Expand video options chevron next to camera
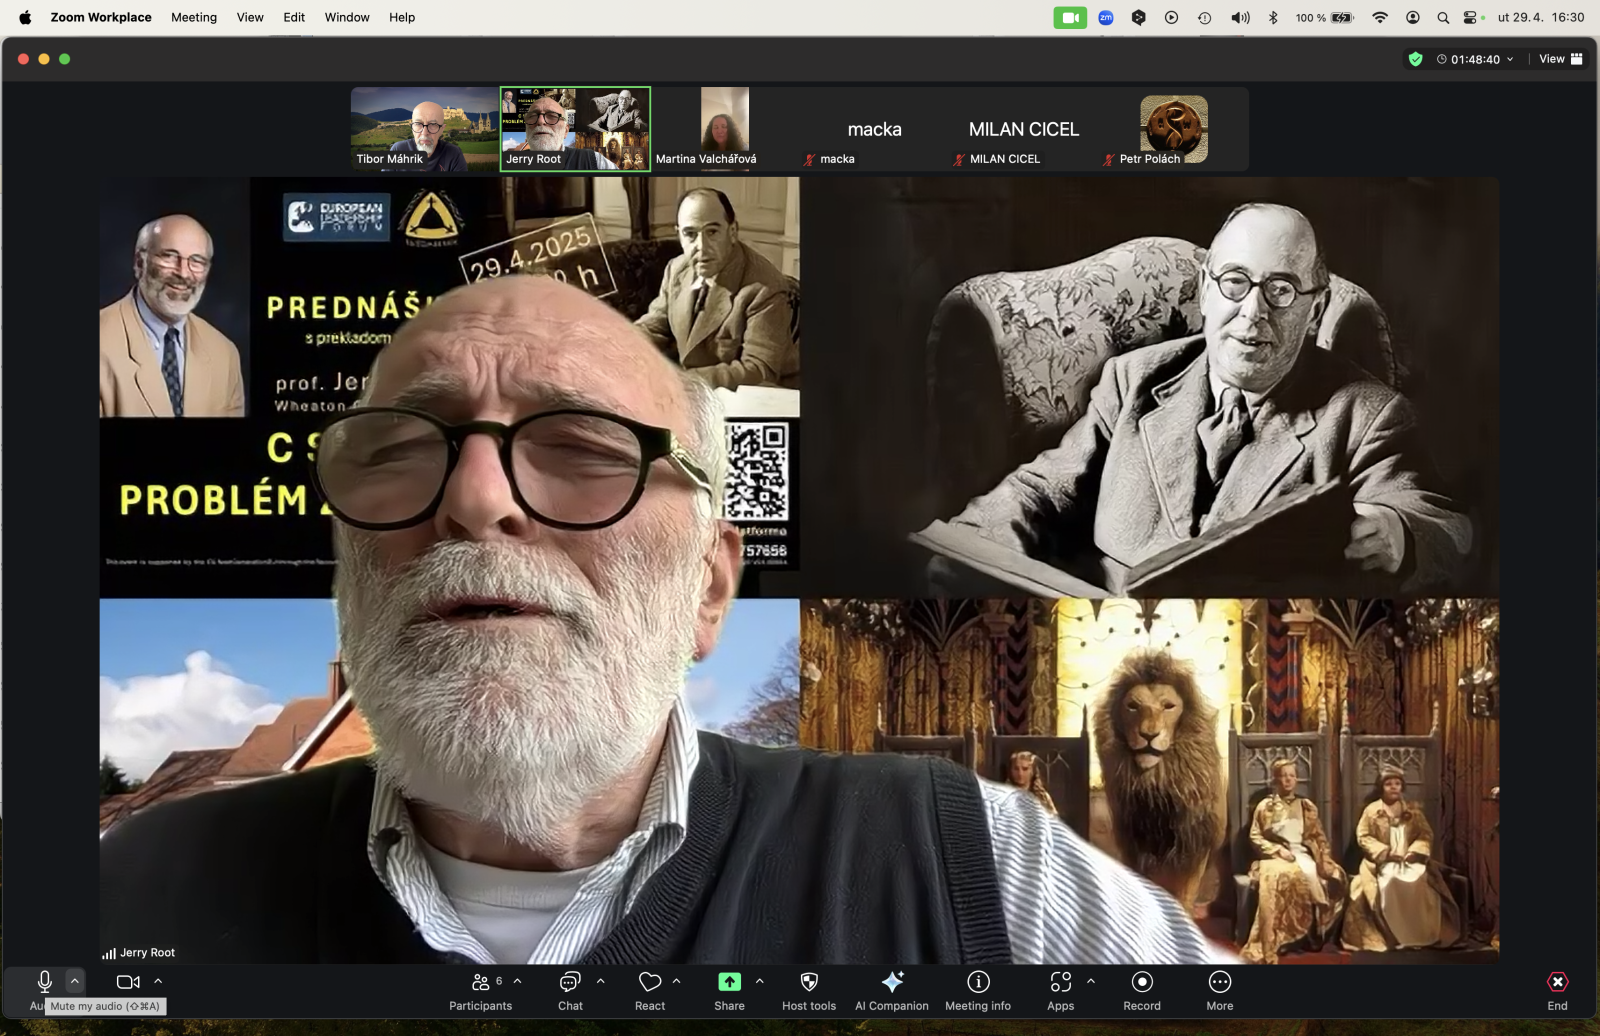The image size is (1600, 1036). [158, 981]
